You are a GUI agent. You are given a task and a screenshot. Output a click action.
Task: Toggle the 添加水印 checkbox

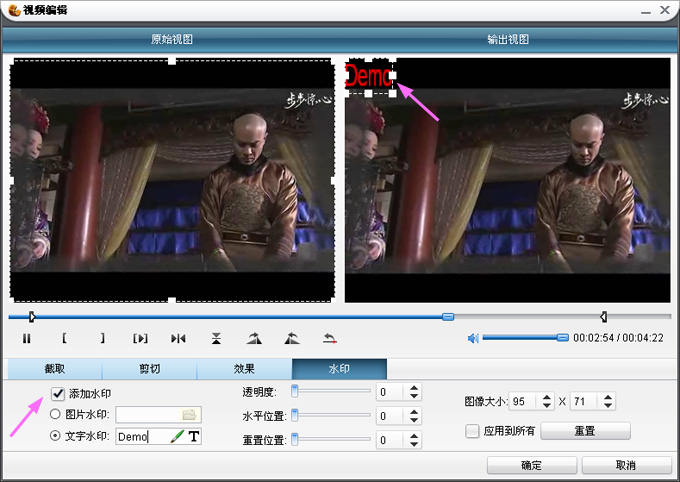pyautogui.click(x=58, y=394)
